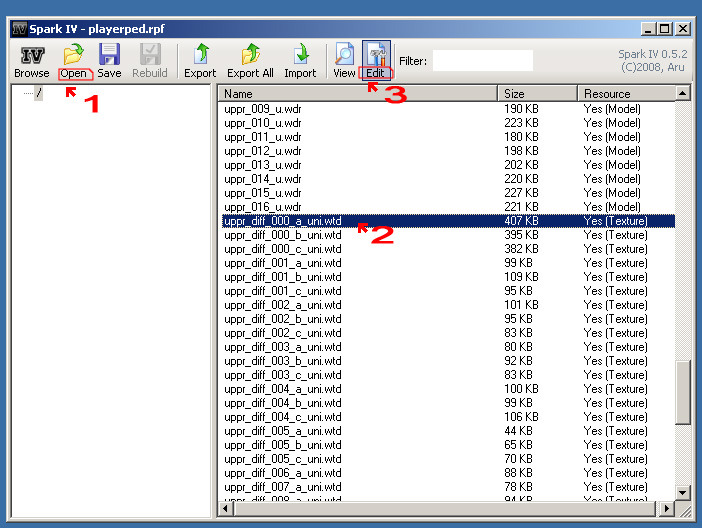Close the Spark IV window
This screenshot has width=702, height=528.
coord(682,29)
